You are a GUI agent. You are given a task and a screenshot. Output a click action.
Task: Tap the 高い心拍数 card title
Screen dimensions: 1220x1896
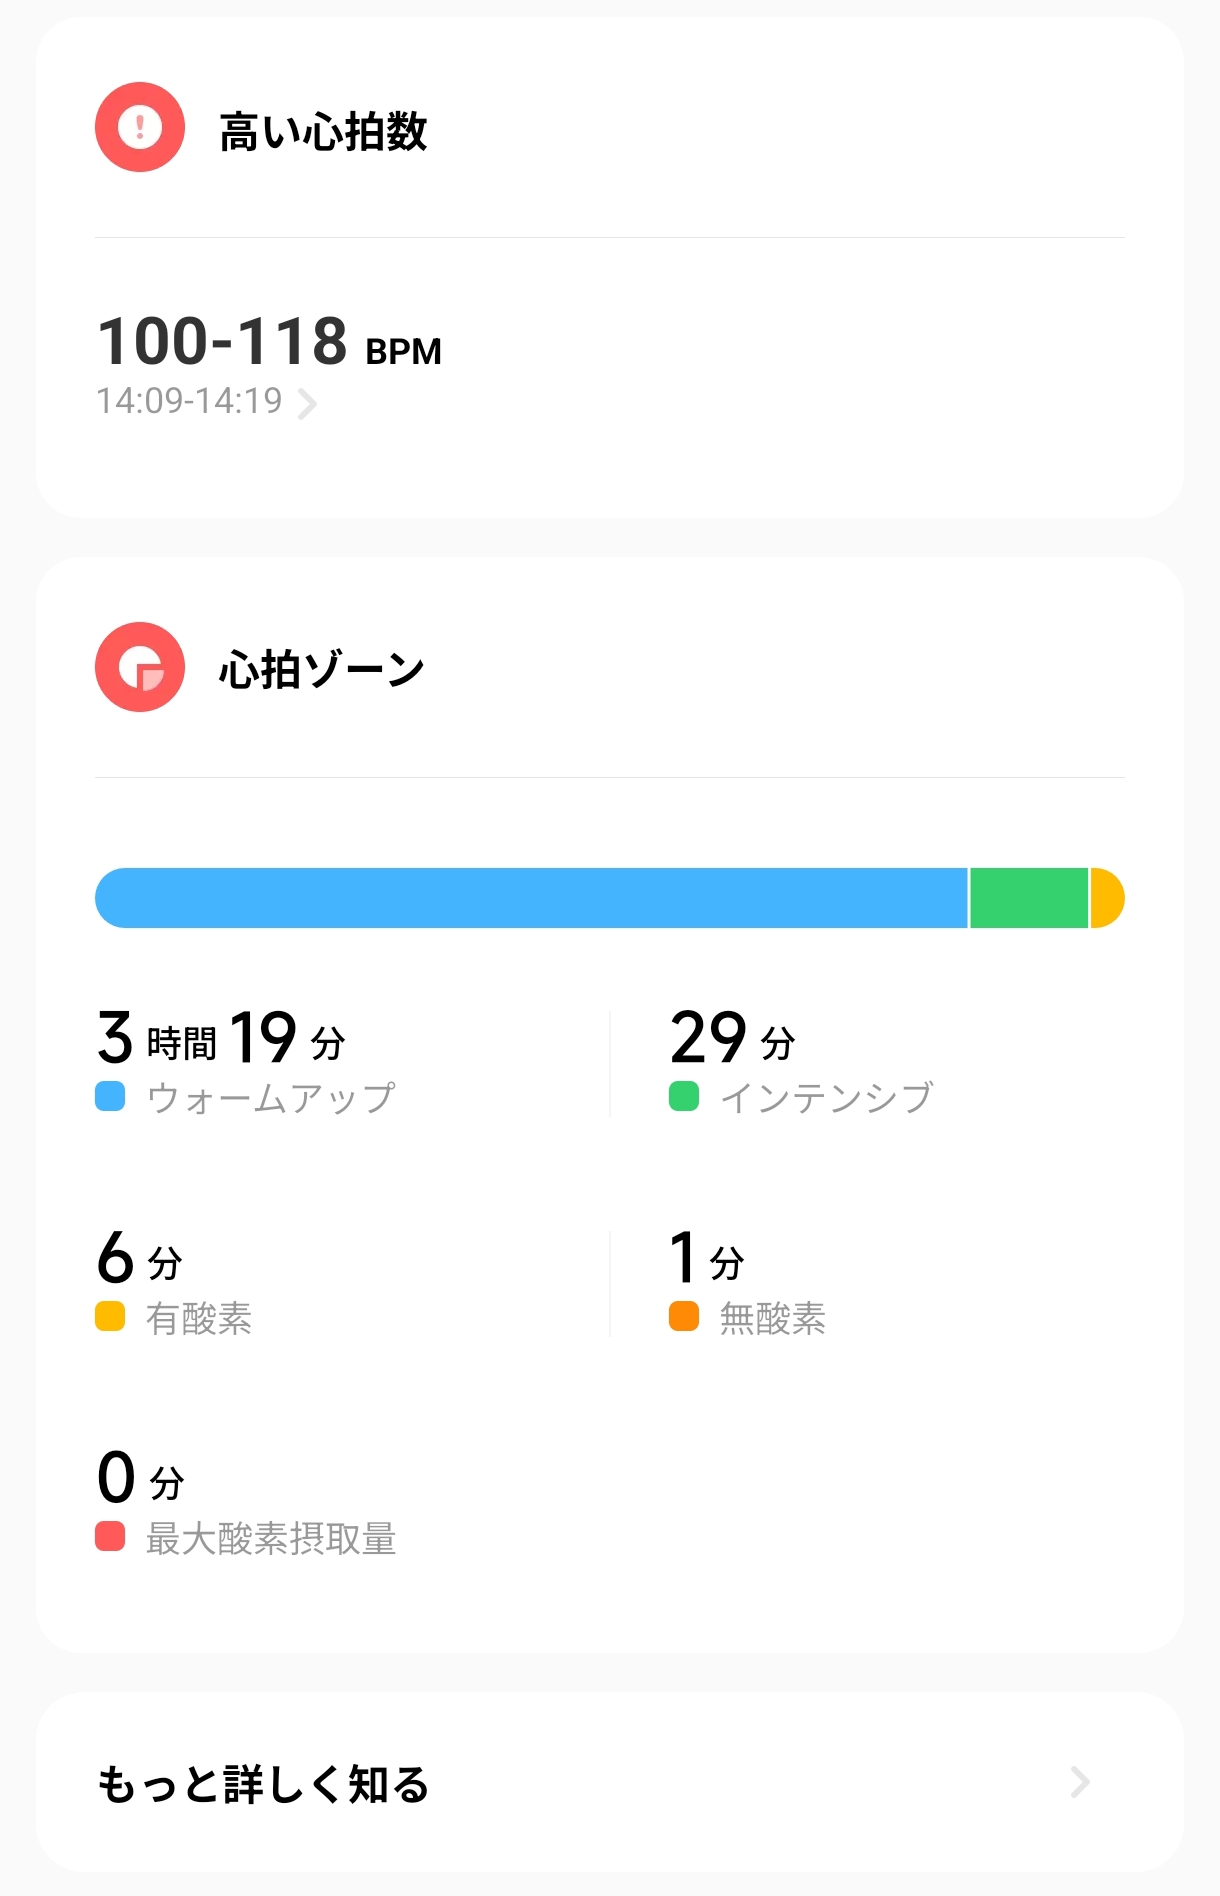[x=323, y=132]
